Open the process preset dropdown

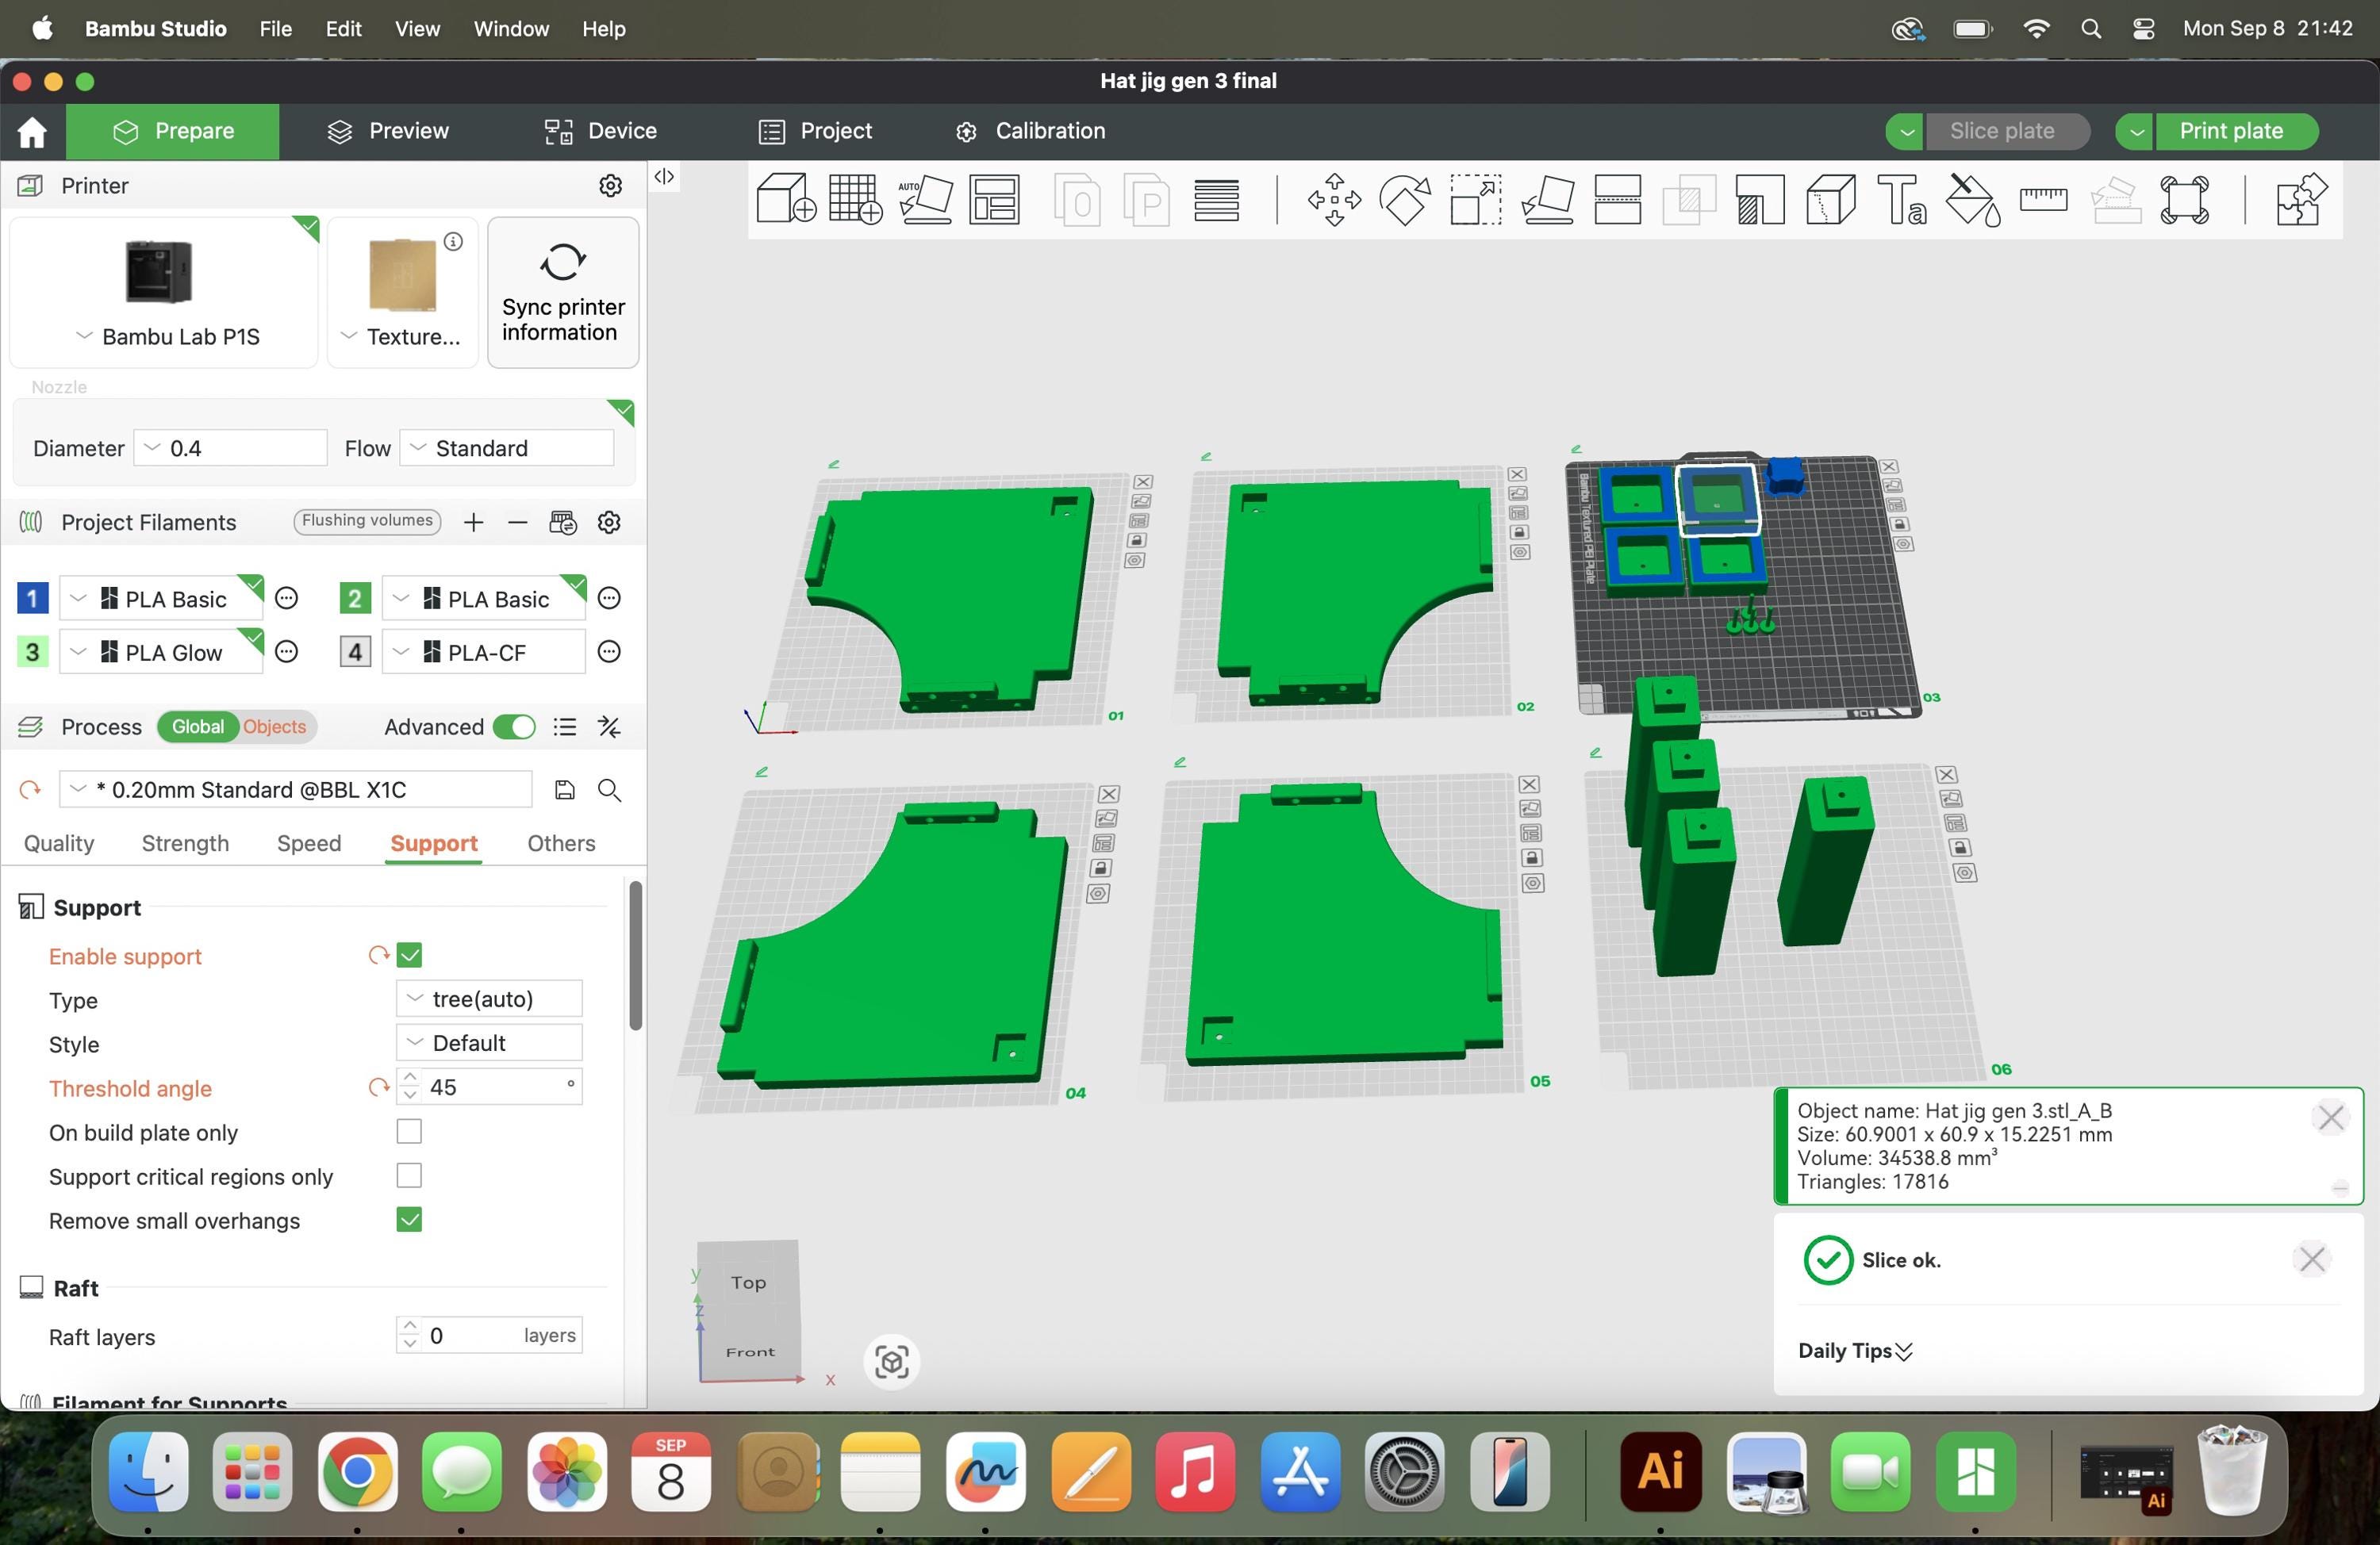coord(296,790)
